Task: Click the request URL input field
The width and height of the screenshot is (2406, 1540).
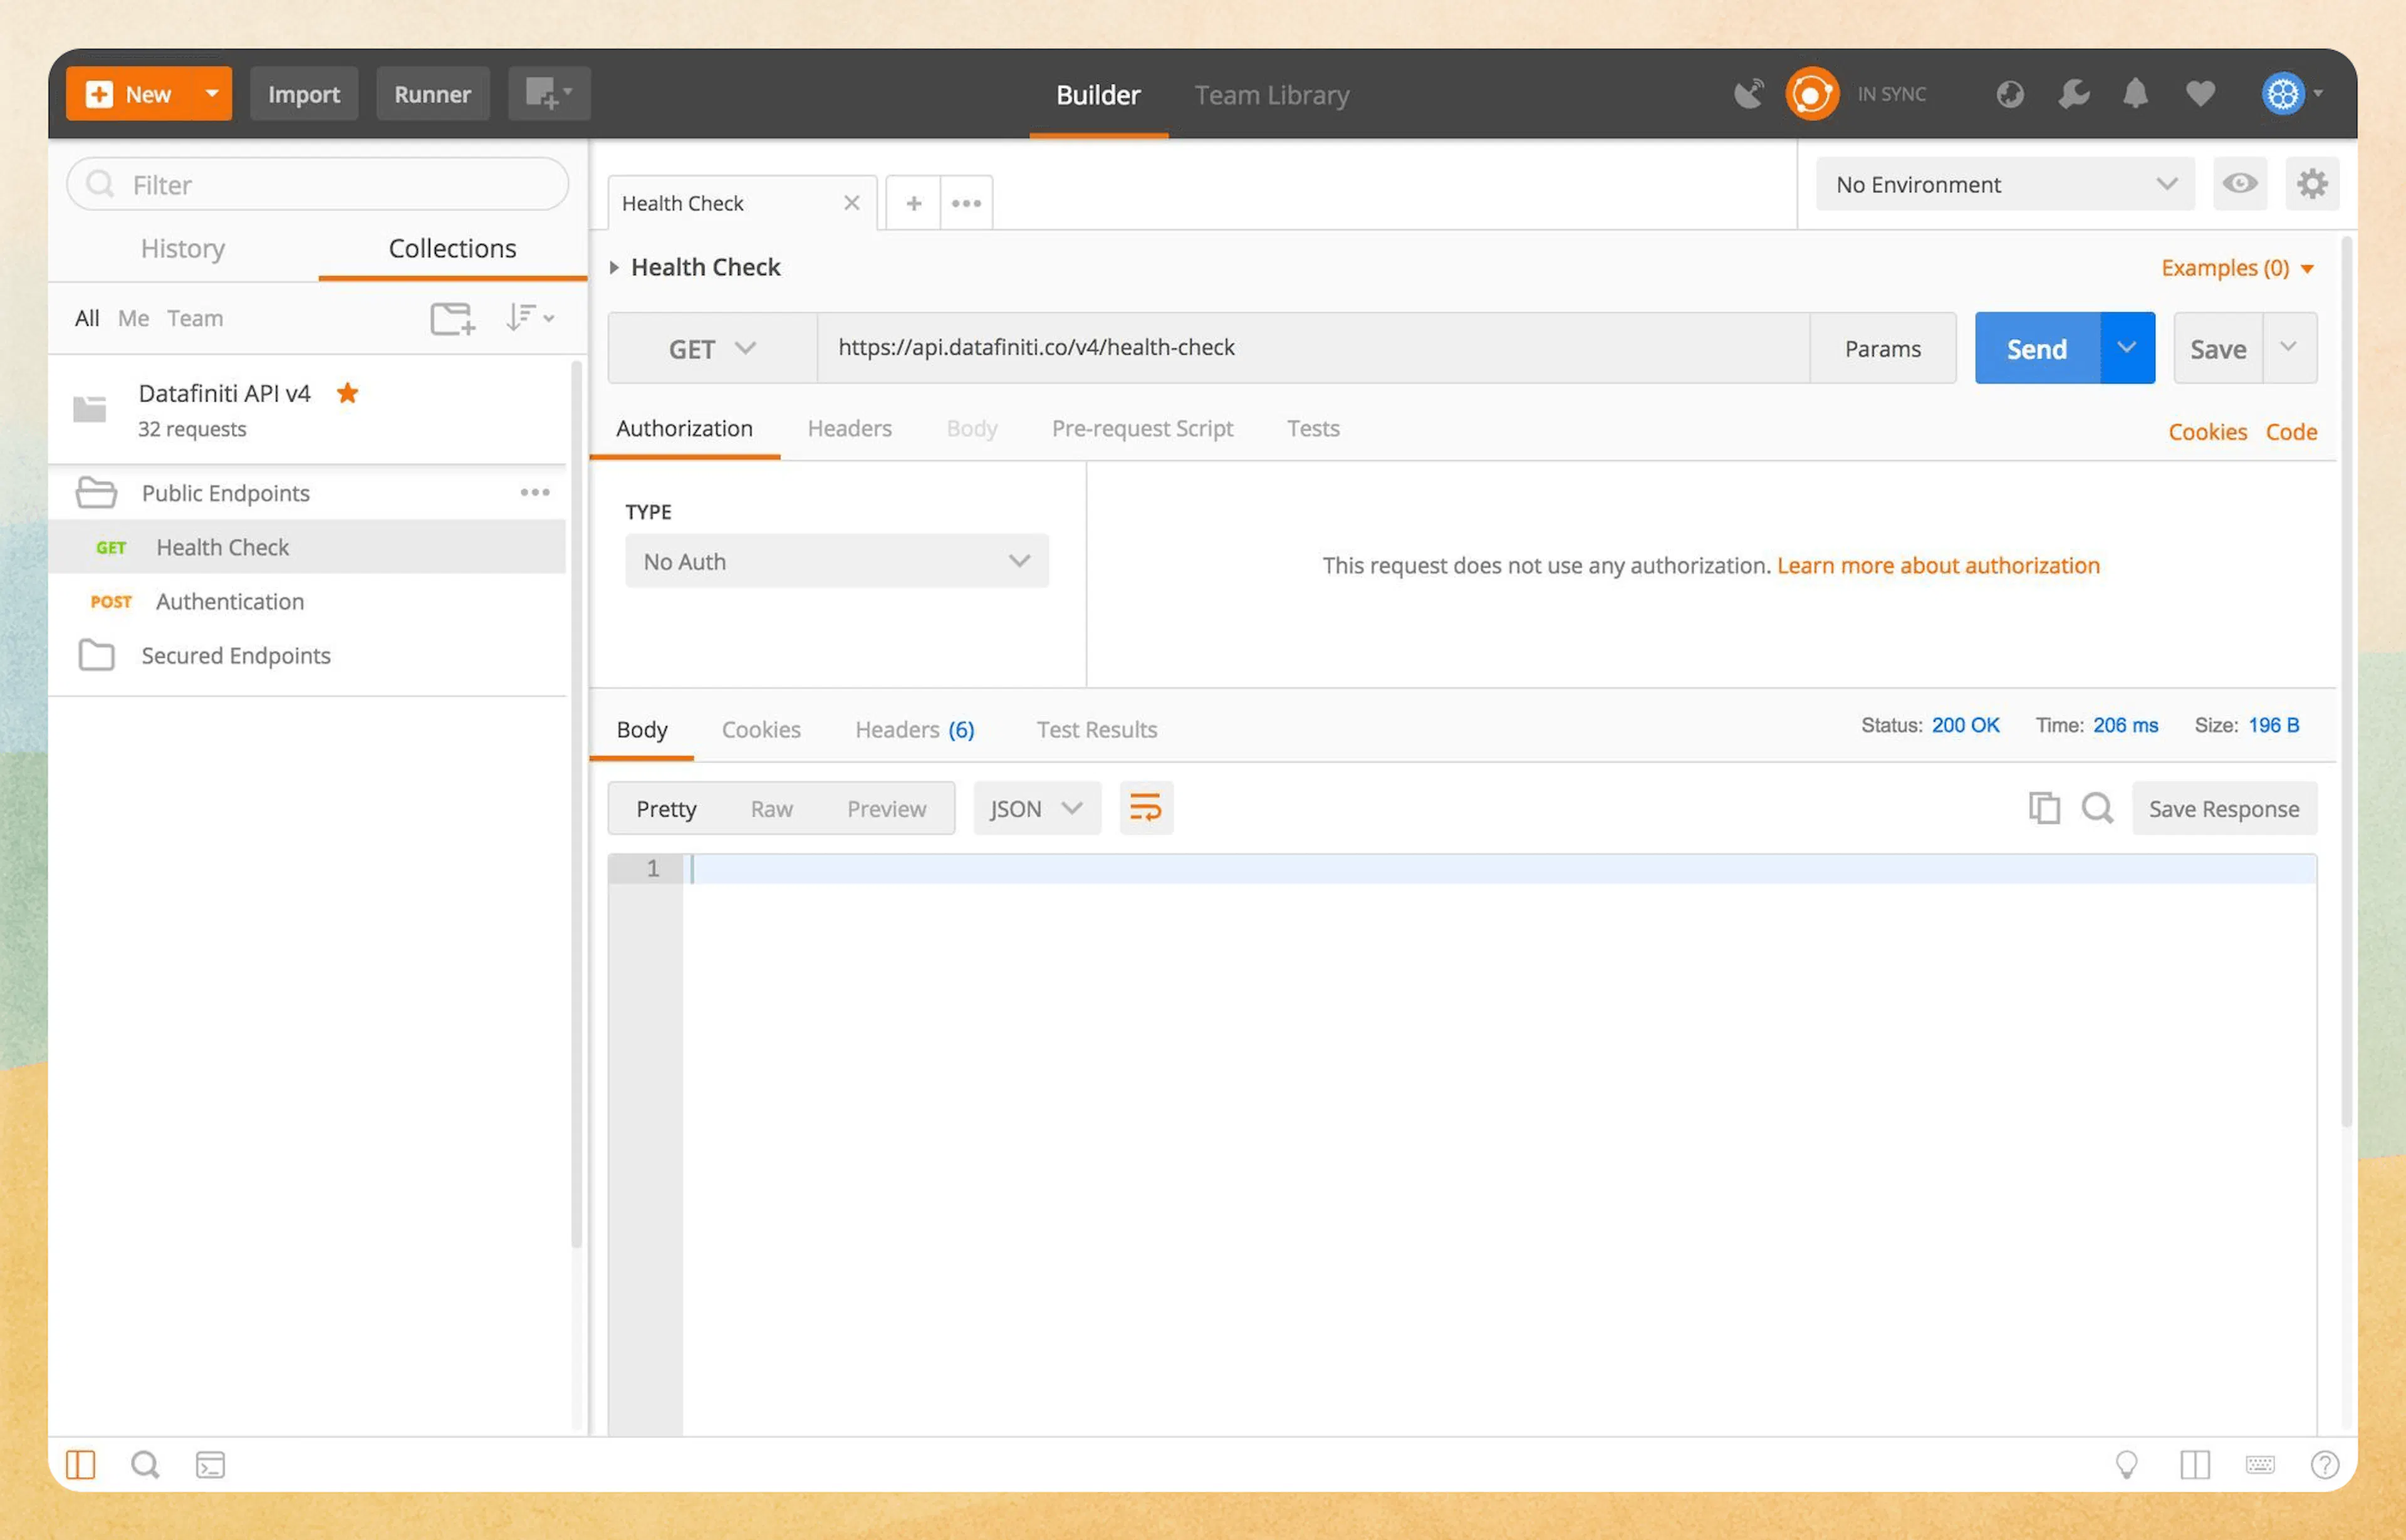Action: point(1300,347)
